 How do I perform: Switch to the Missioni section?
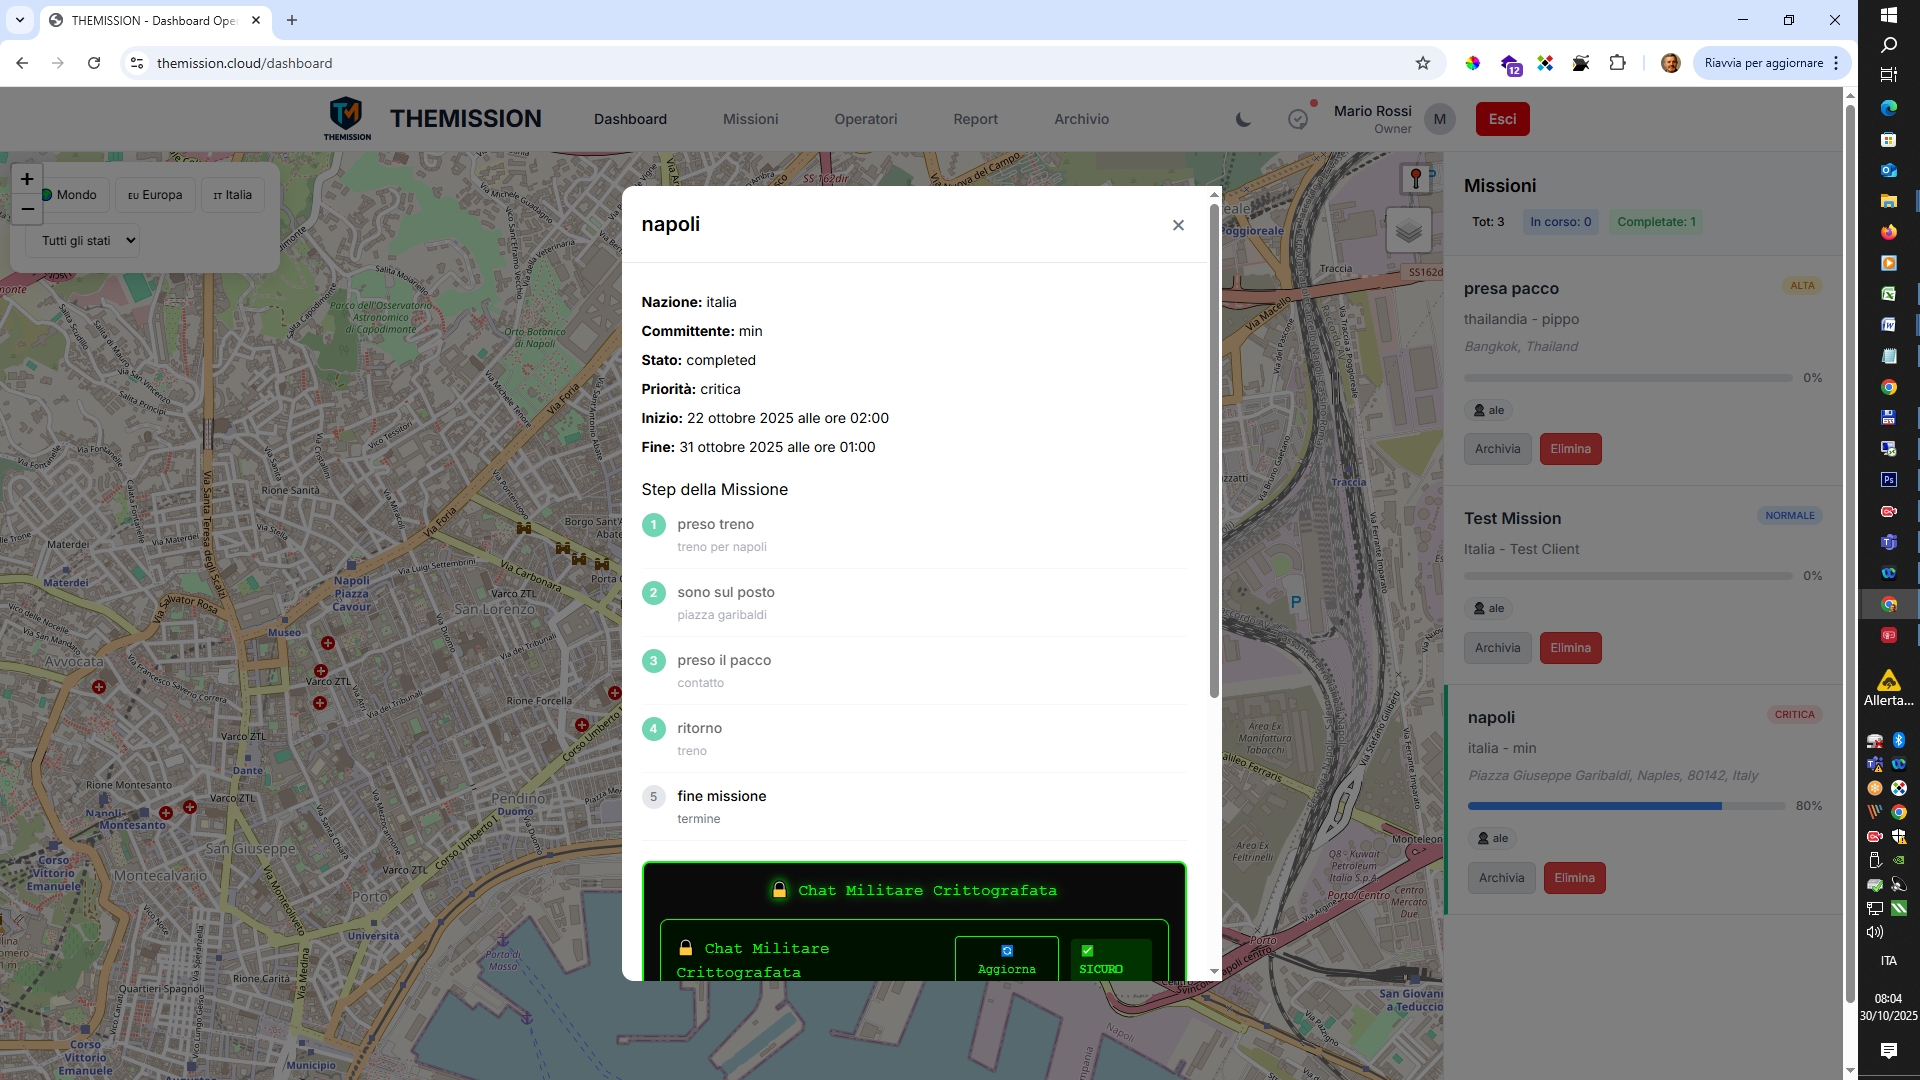click(x=750, y=119)
